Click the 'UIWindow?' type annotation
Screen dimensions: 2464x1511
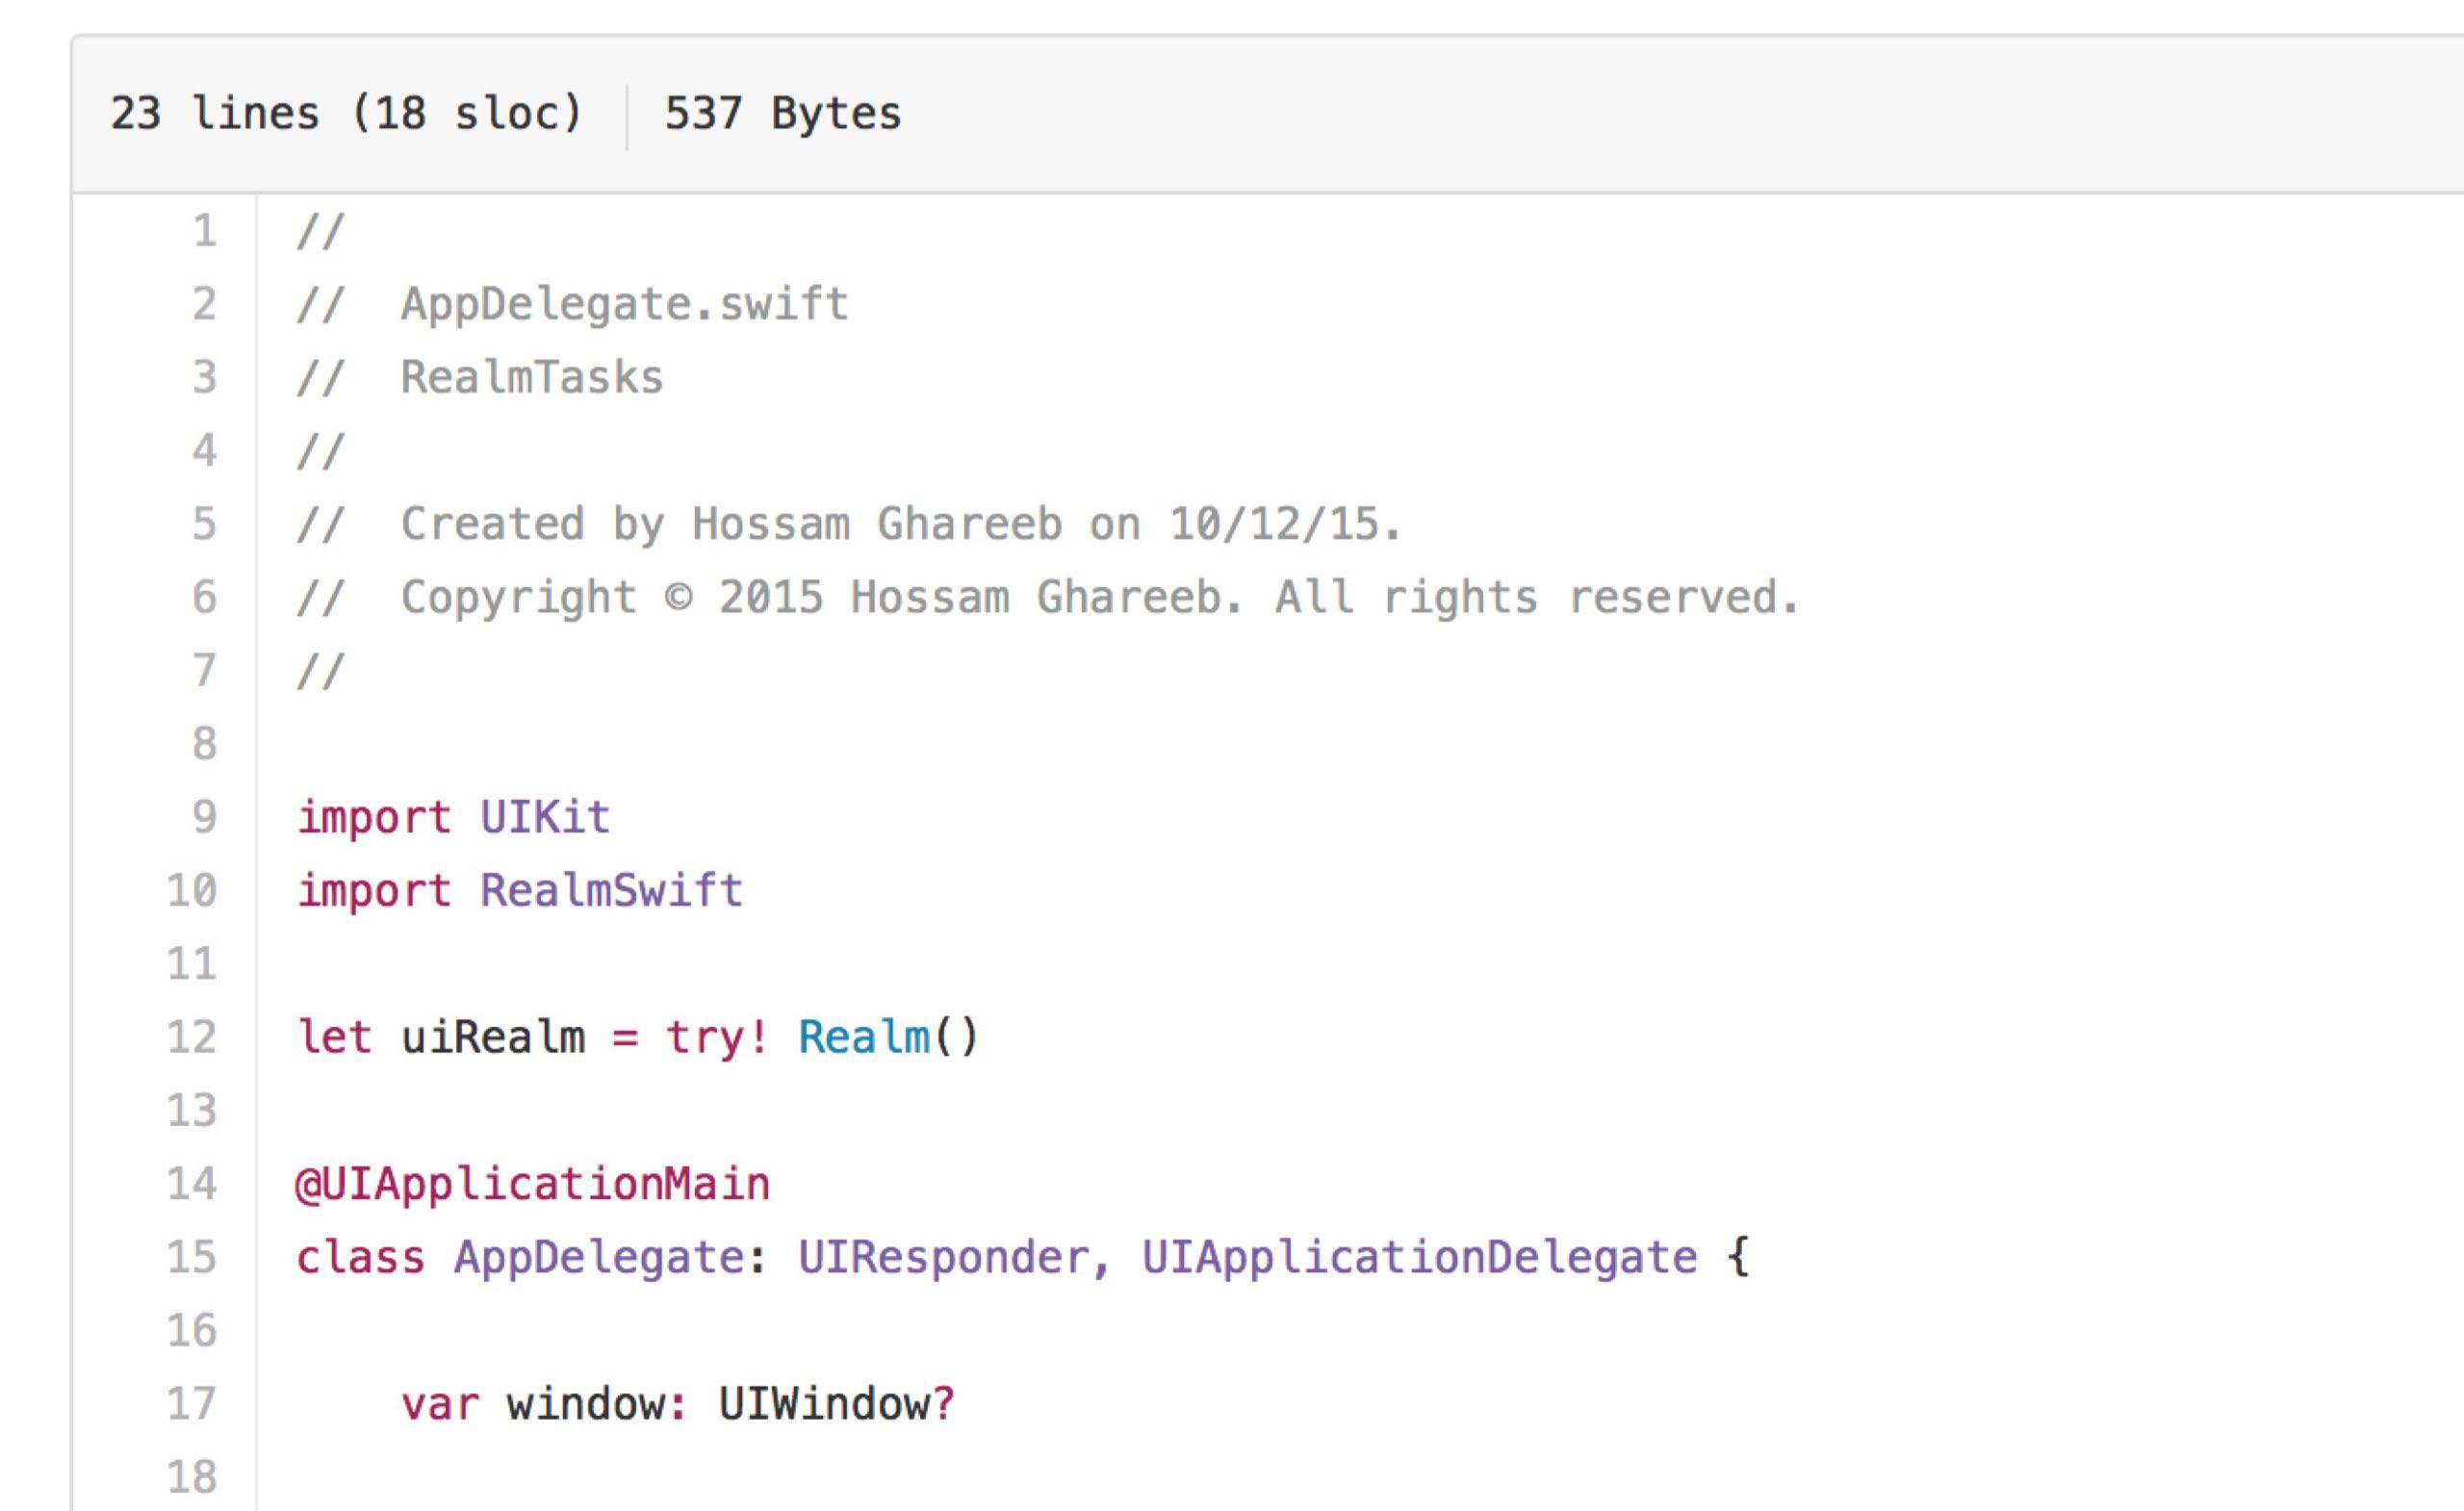point(836,1404)
